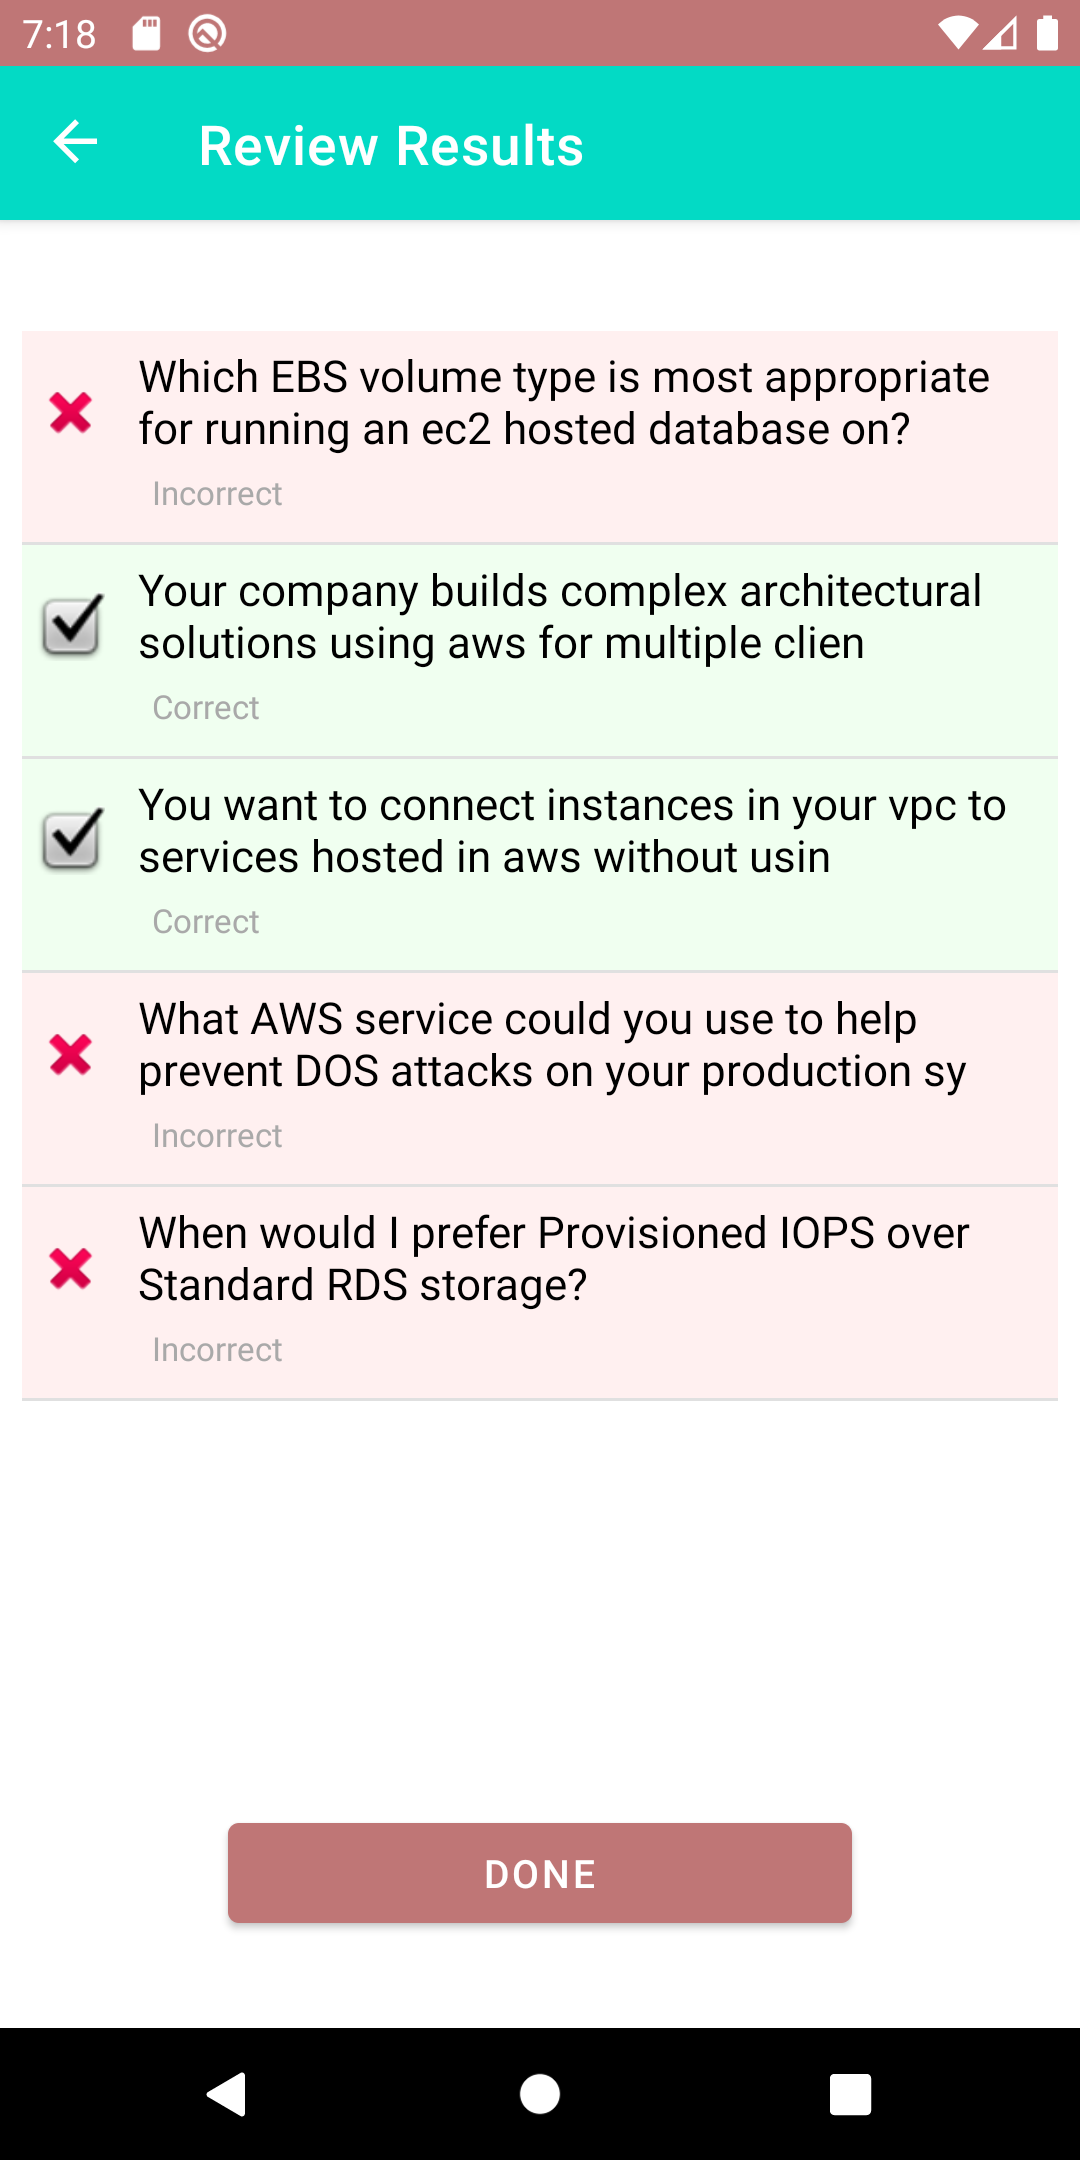The width and height of the screenshot is (1080, 2160).
Task: Tap the SD card status icon
Action: pos(147,34)
